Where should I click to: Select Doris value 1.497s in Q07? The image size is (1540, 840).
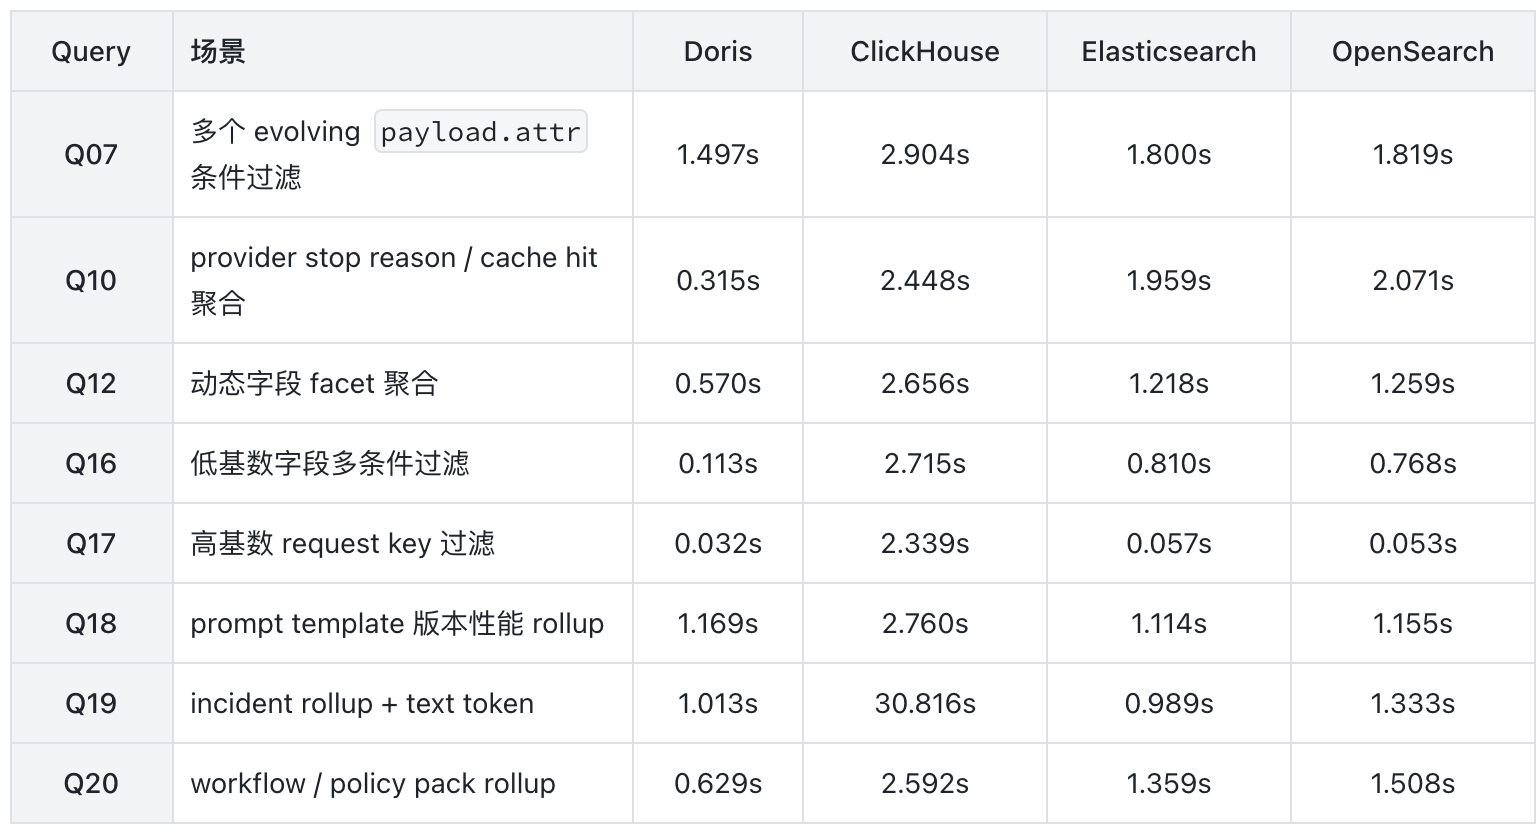718,154
